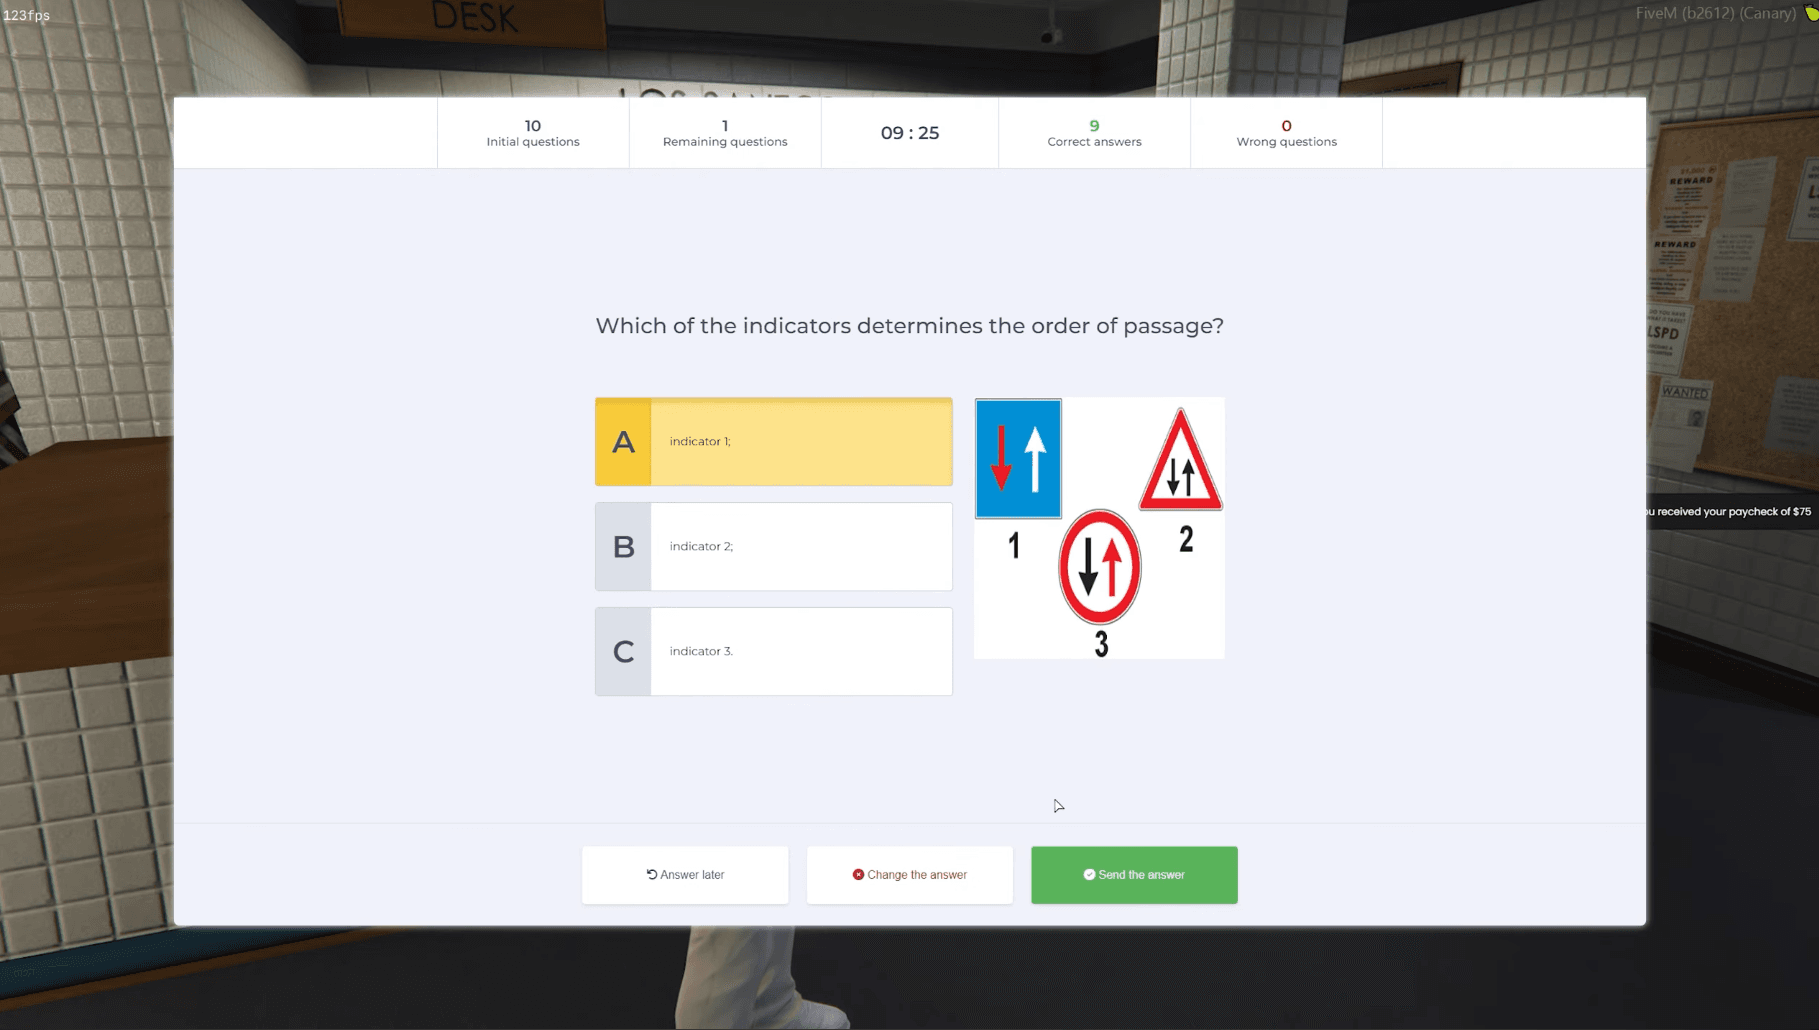
Task: Click the order of passage question text
Action: [909, 326]
